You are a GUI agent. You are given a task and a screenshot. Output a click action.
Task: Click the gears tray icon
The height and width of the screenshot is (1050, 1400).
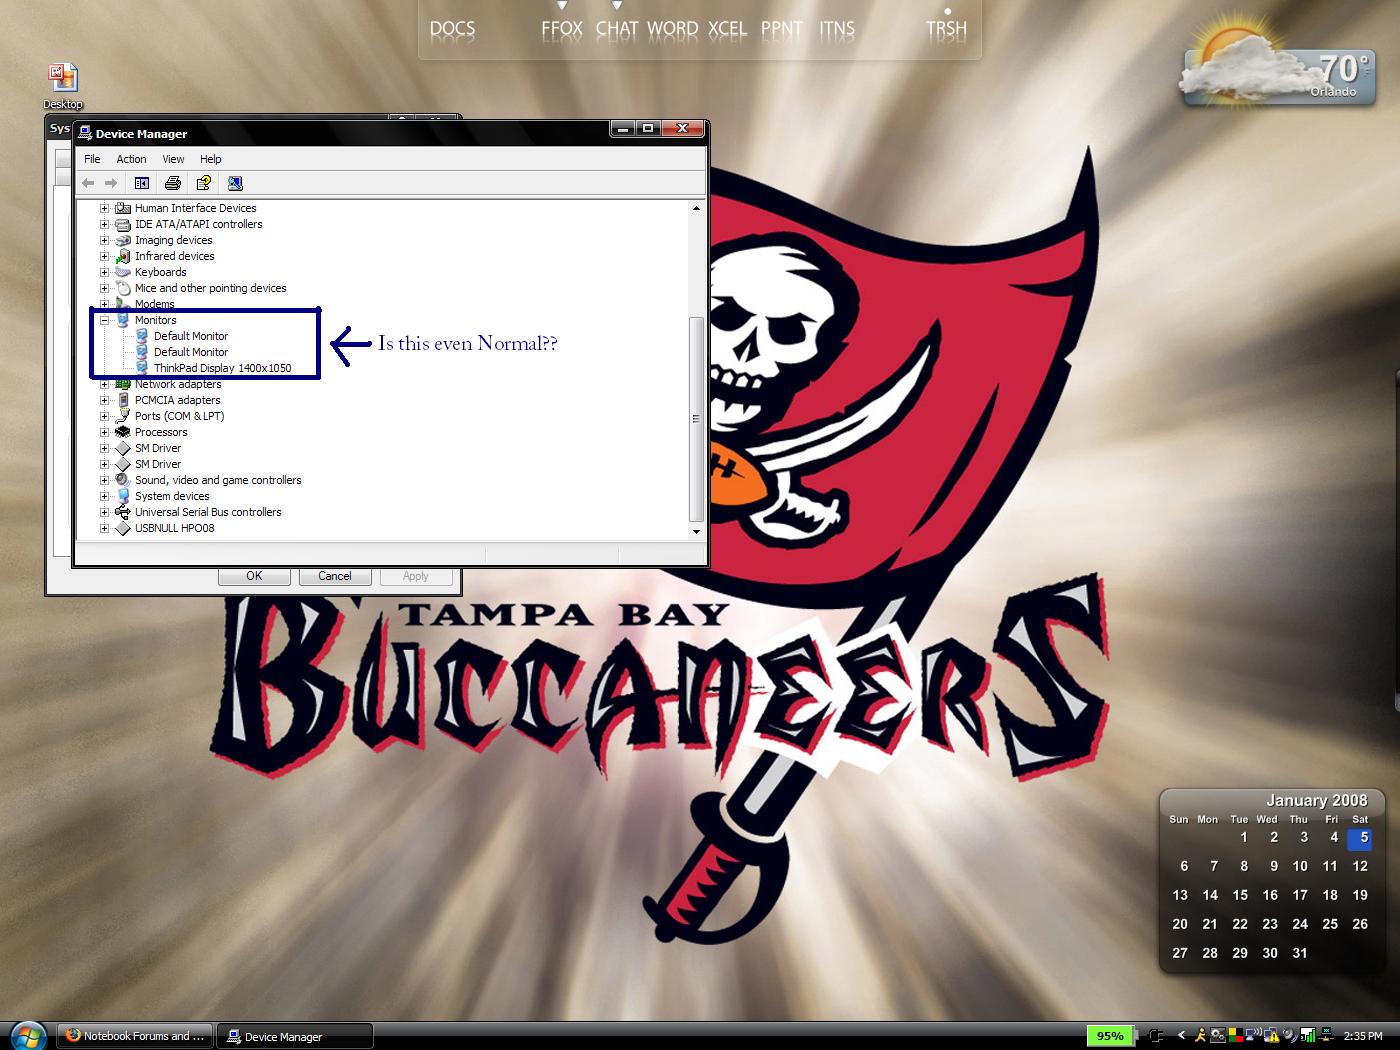(1218, 1036)
